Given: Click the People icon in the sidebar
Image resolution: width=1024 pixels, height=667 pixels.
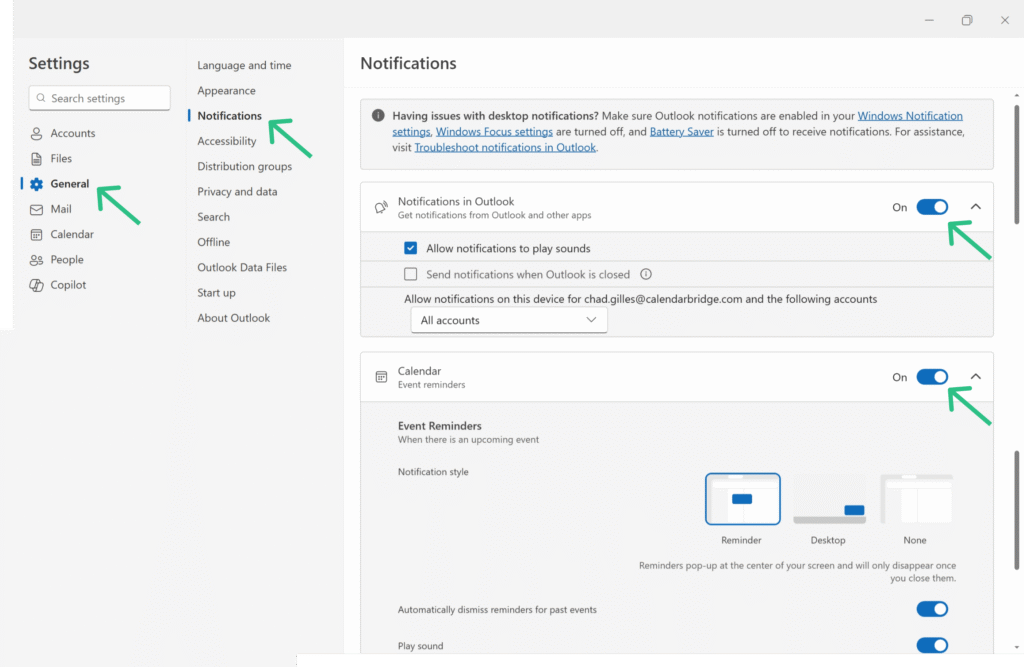Looking at the screenshot, I should (x=37, y=260).
